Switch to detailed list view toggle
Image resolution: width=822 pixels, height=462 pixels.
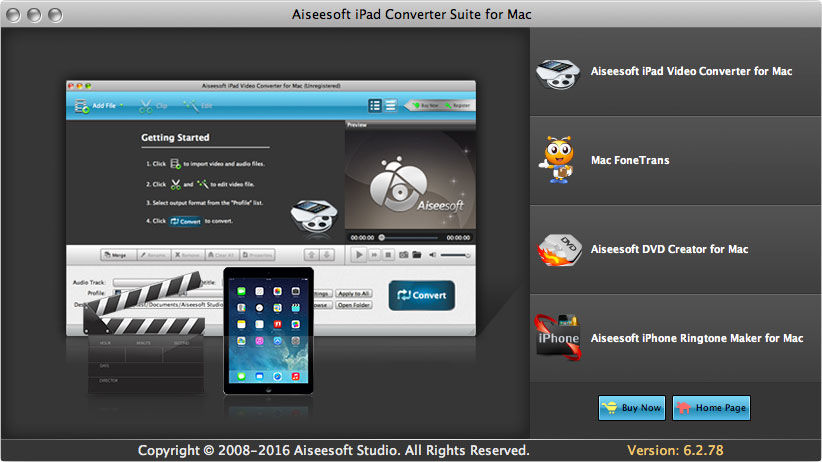point(375,105)
